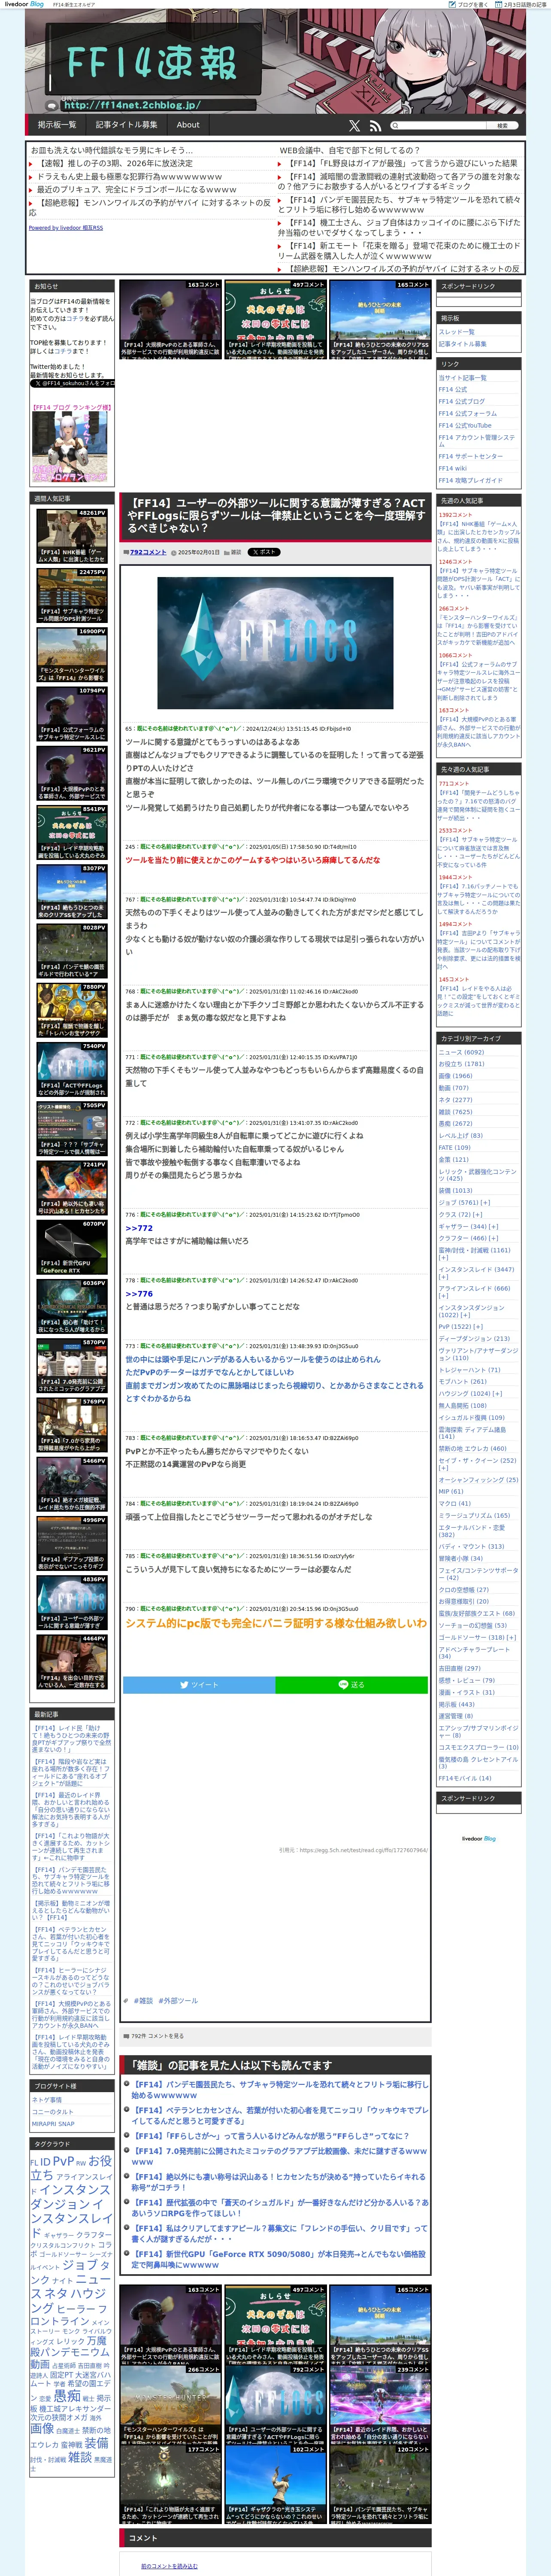Share the article with the blue ツイート button

pyautogui.click(x=199, y=1685)
